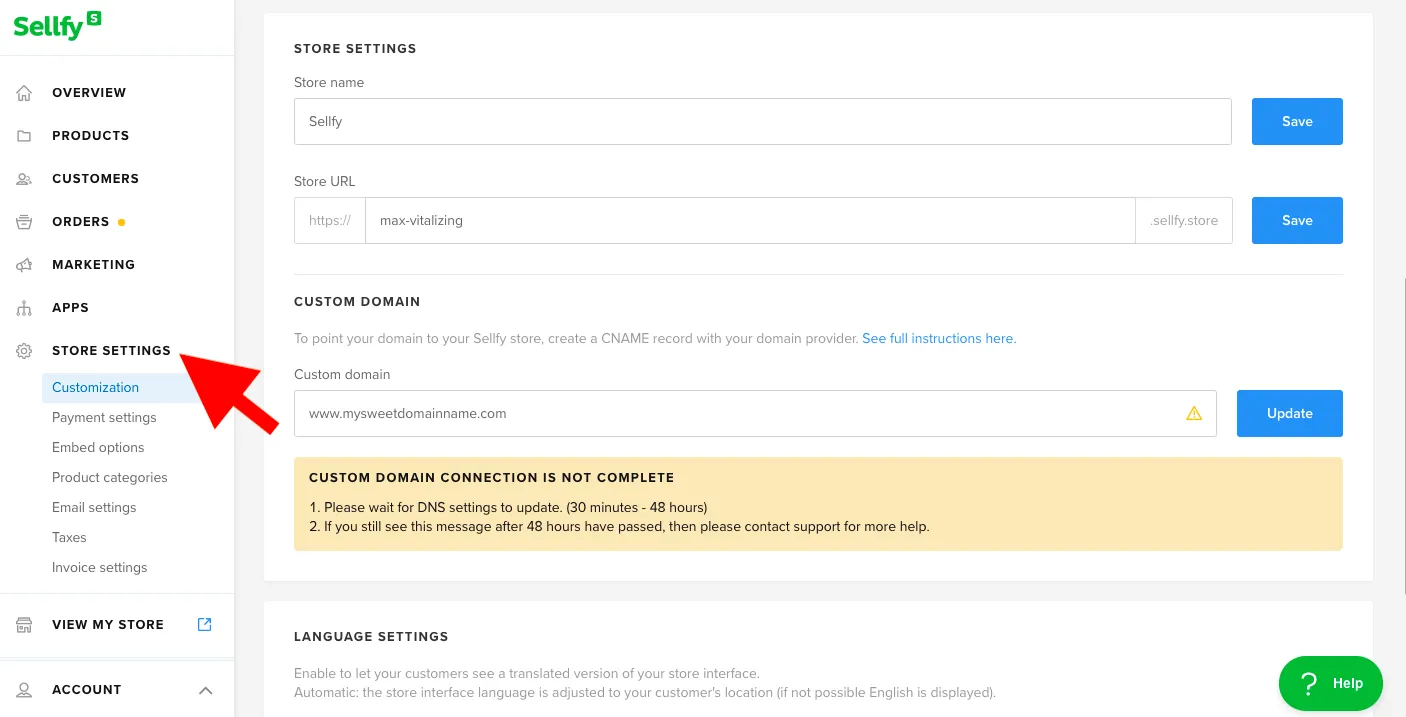Open Payment settings submenu item
This screenshot has height=717, width=1406.
[x=104, y=417]
